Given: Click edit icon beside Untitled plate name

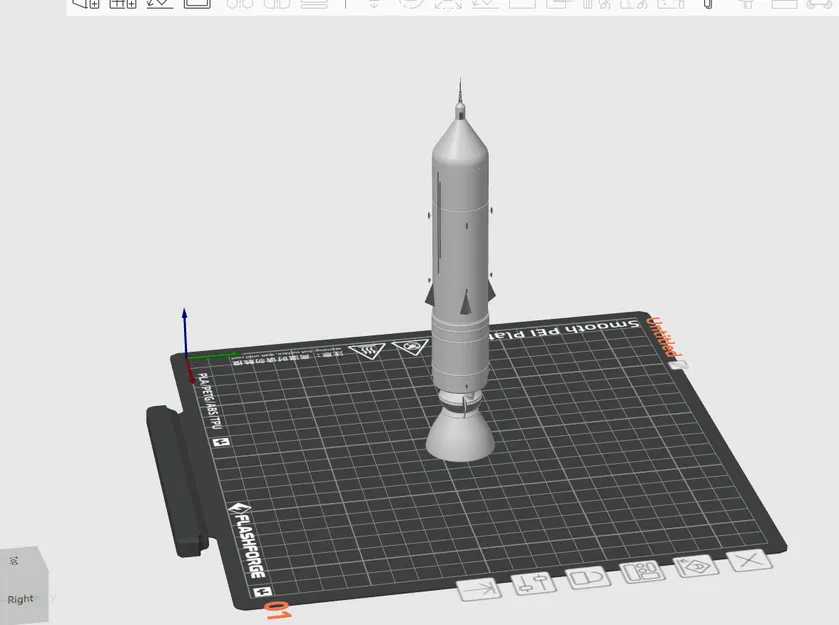Looking at the screenshot, I should [678, 365].
